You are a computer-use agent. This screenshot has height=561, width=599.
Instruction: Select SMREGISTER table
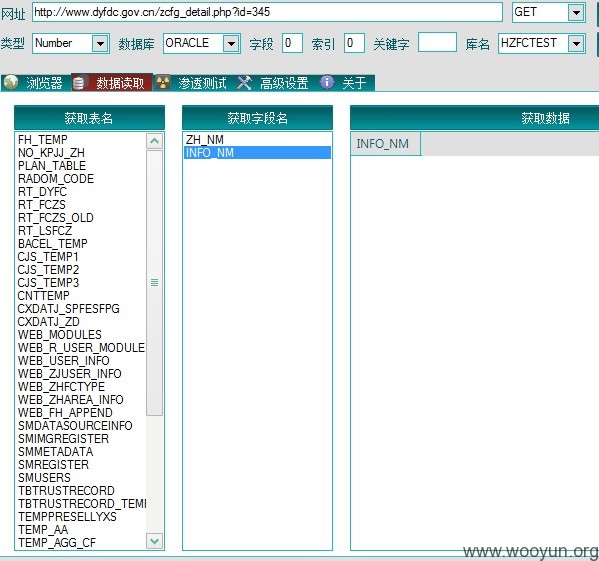[x=53, y=464]
